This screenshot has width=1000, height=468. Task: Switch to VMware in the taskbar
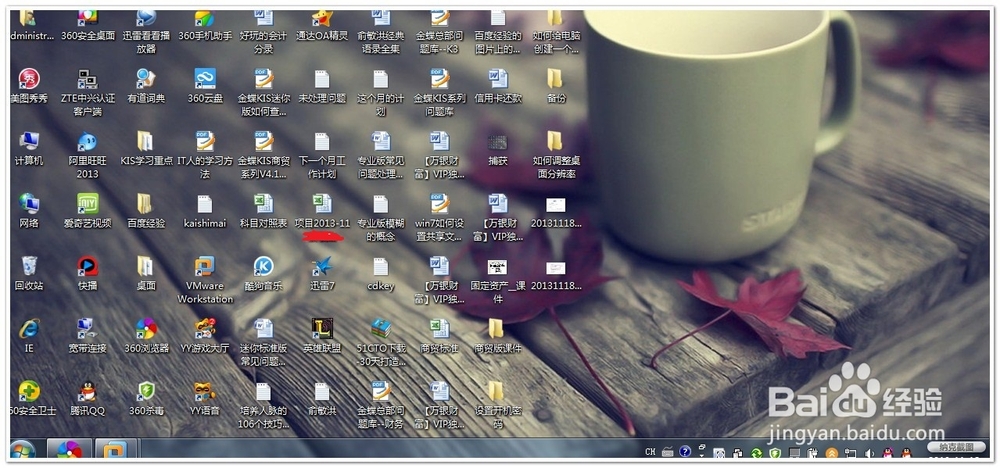click(116, 450)
